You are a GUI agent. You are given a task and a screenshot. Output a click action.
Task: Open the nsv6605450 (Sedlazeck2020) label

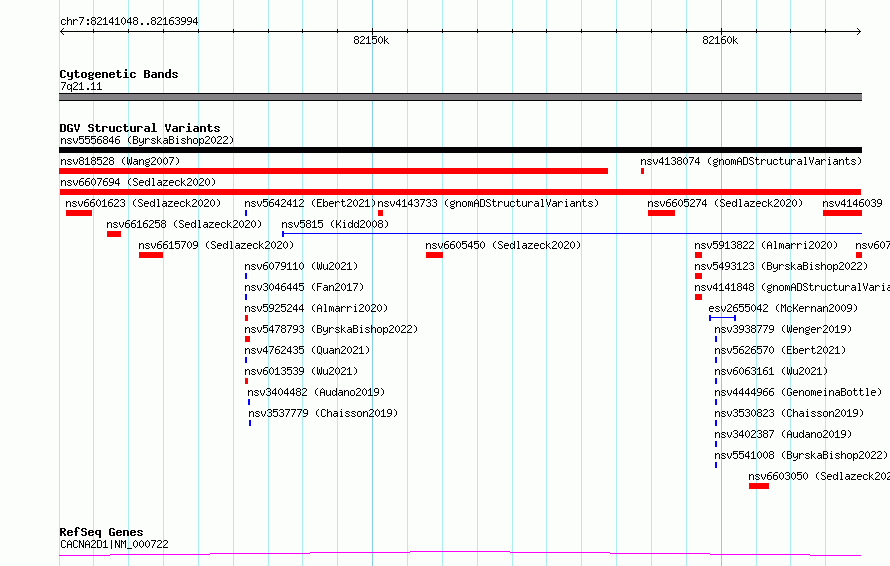(503, 245)
